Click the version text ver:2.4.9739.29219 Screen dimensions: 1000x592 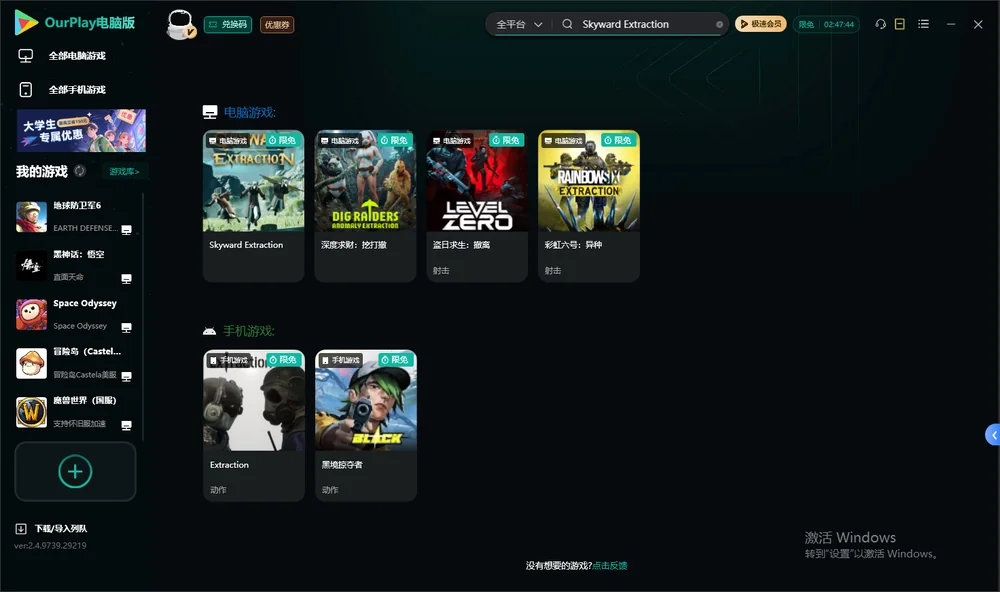(x=50, y=545)
